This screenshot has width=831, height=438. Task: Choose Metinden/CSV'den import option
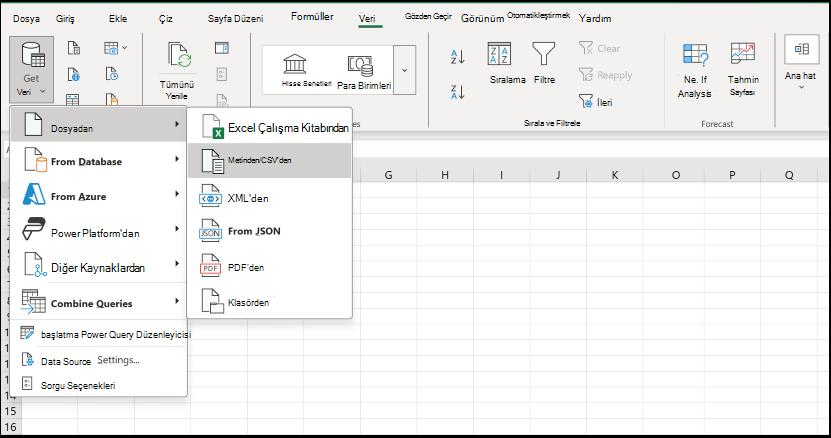270,160
